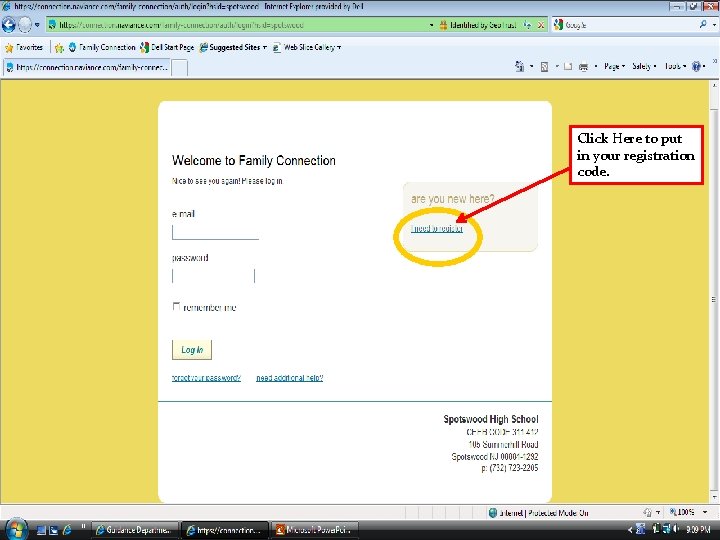Click the Help question mark icon
Viewport: 720px width, 540px height.
(x=697, y=67)
